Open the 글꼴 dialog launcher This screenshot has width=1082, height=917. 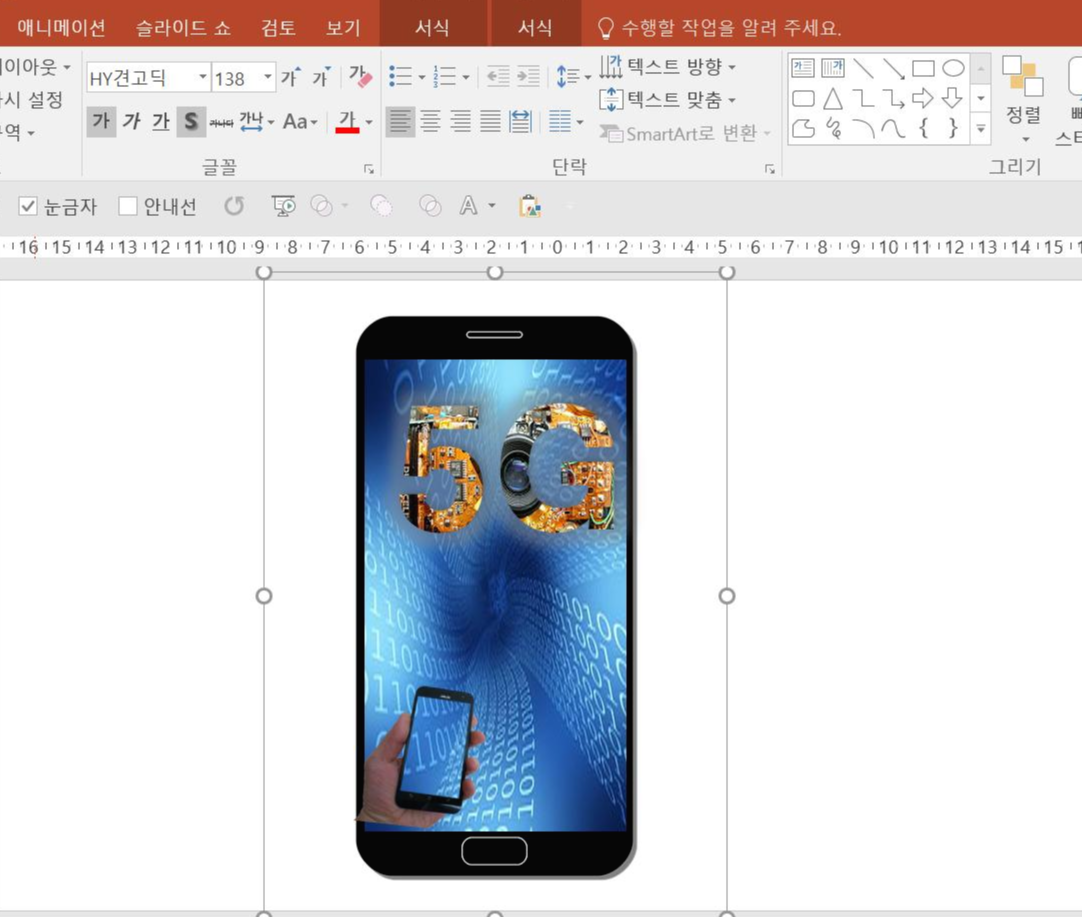369,169
